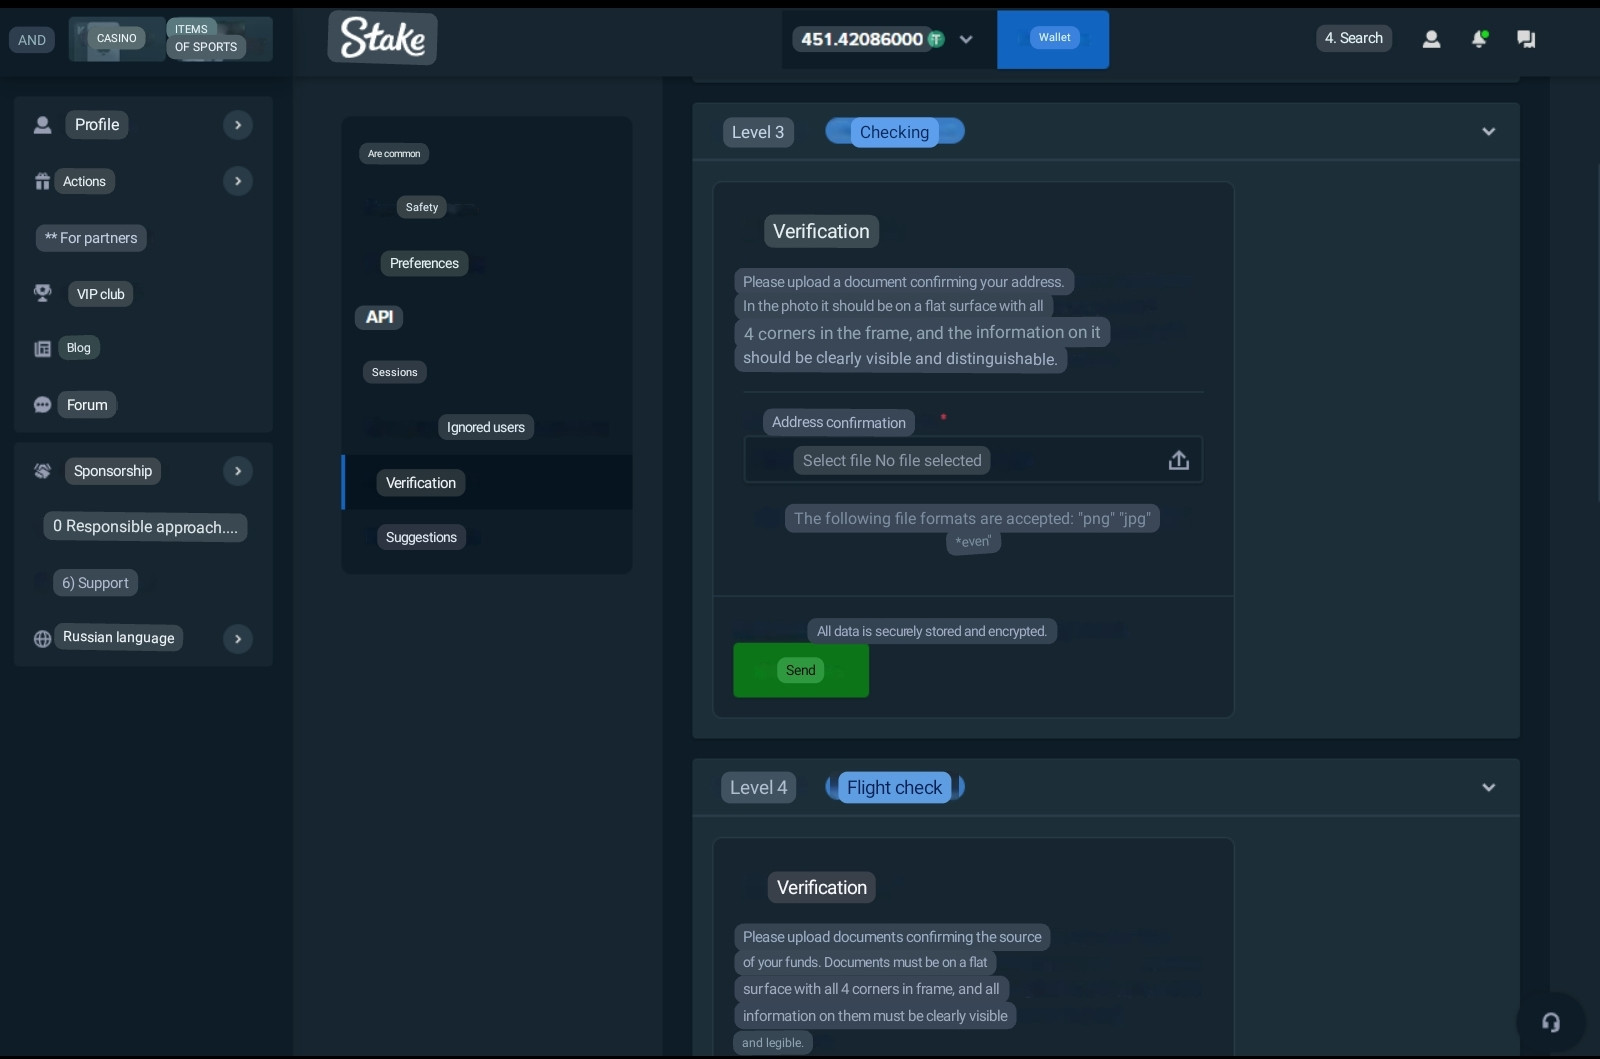This screenshot has height=1059, width=1600.
Task: Open Support link in sidebar
Action: [95, 583]
